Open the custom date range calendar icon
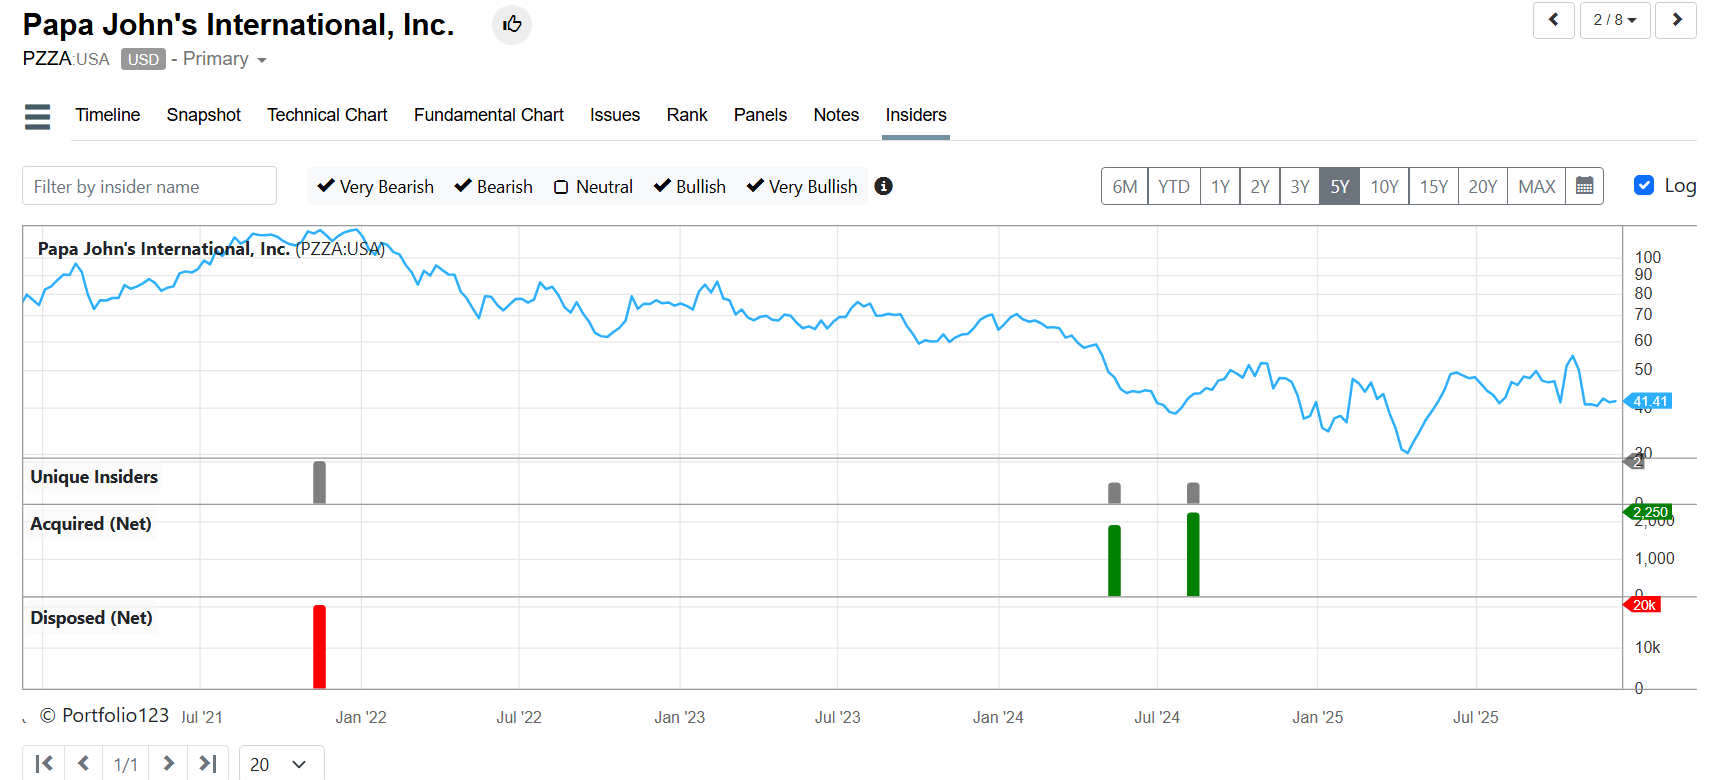 1584,186
